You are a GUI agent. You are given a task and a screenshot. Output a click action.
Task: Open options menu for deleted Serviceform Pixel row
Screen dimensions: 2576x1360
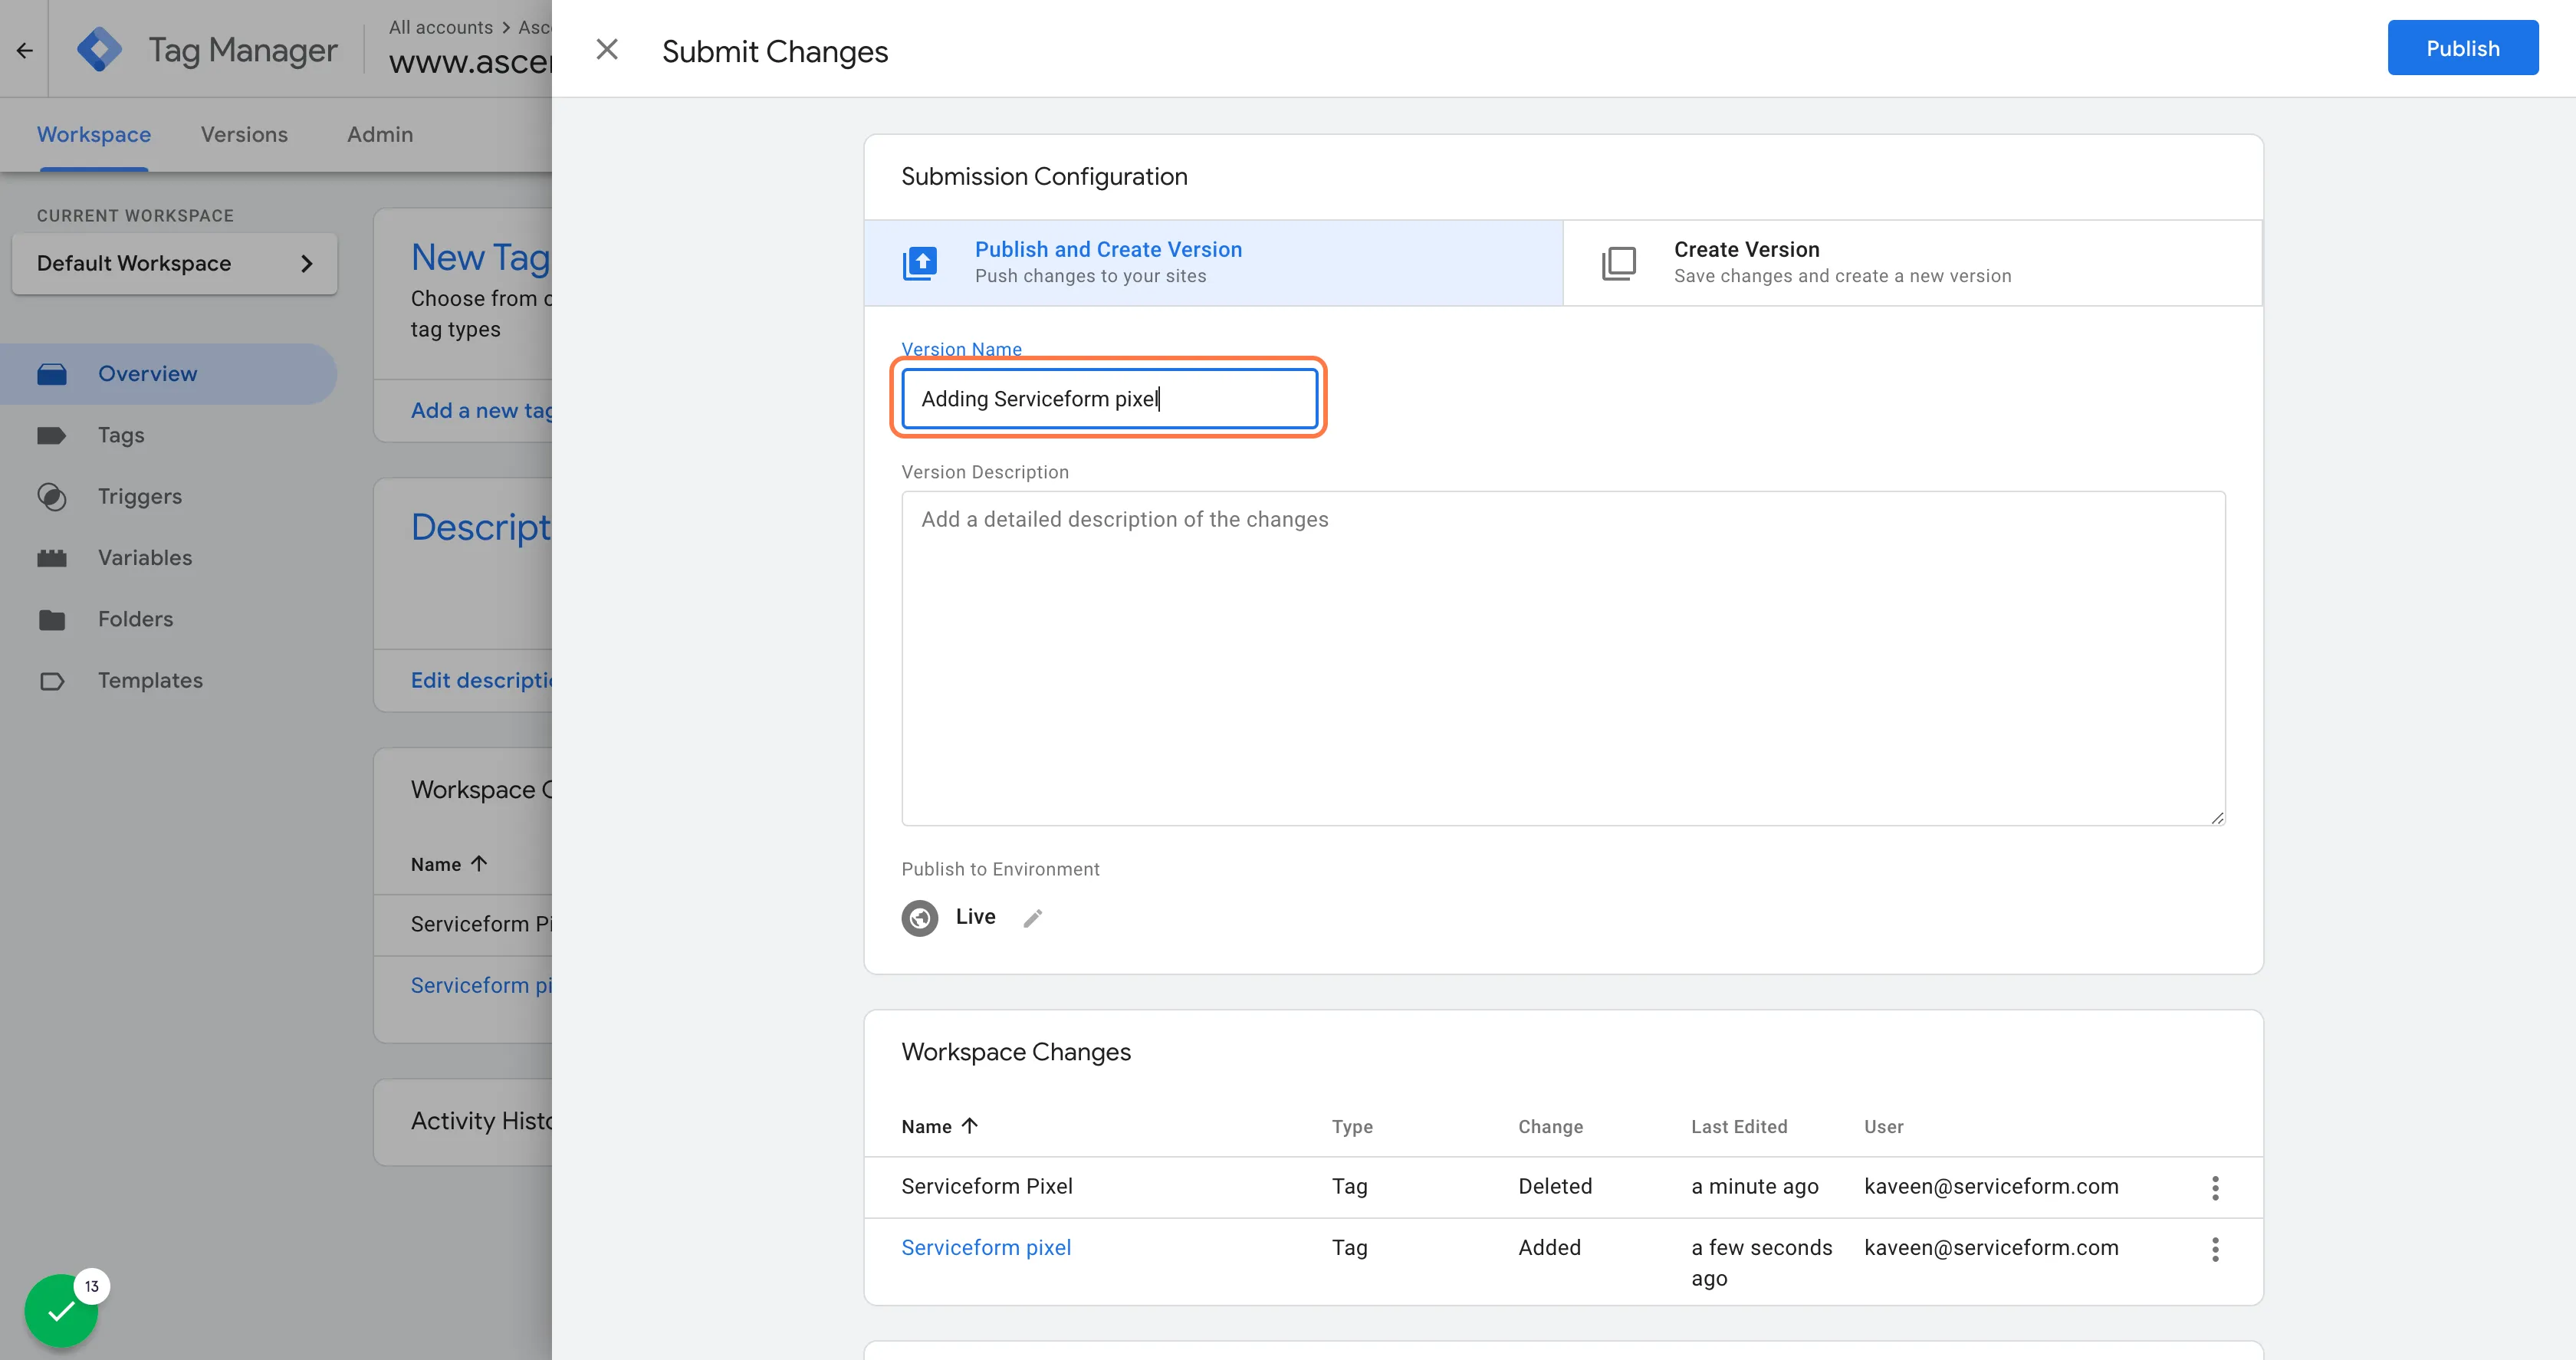point(2215,1187)
